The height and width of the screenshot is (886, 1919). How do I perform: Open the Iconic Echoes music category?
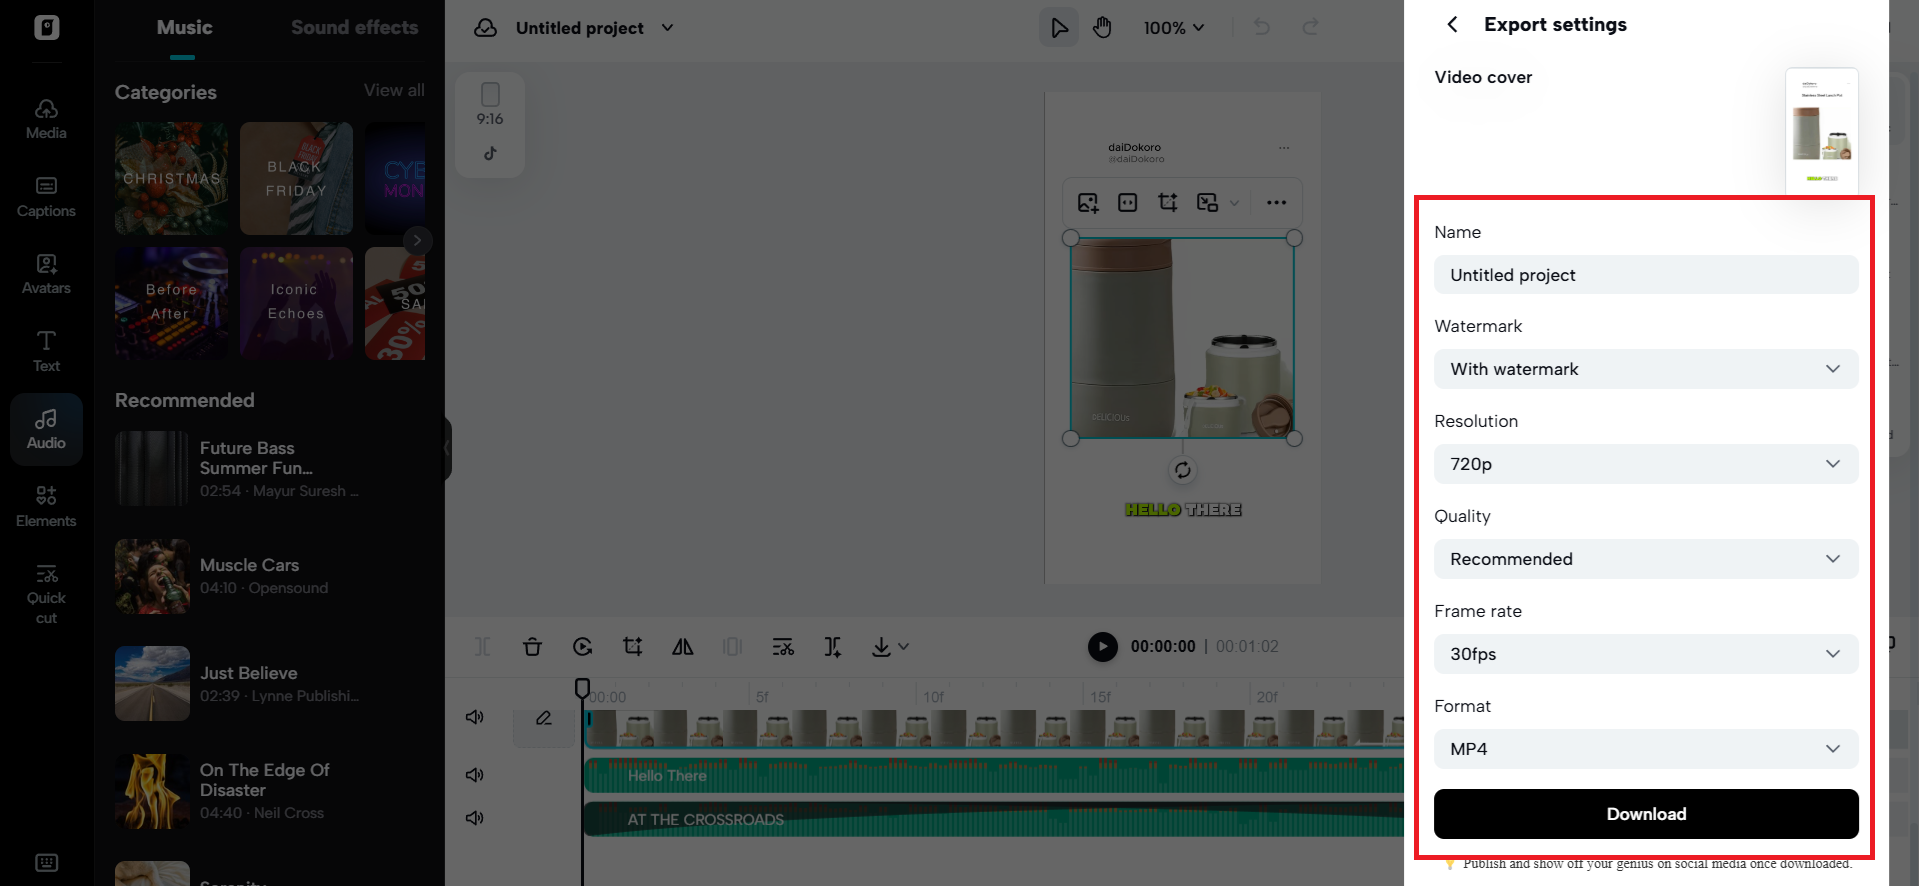[x=296, y=303]
